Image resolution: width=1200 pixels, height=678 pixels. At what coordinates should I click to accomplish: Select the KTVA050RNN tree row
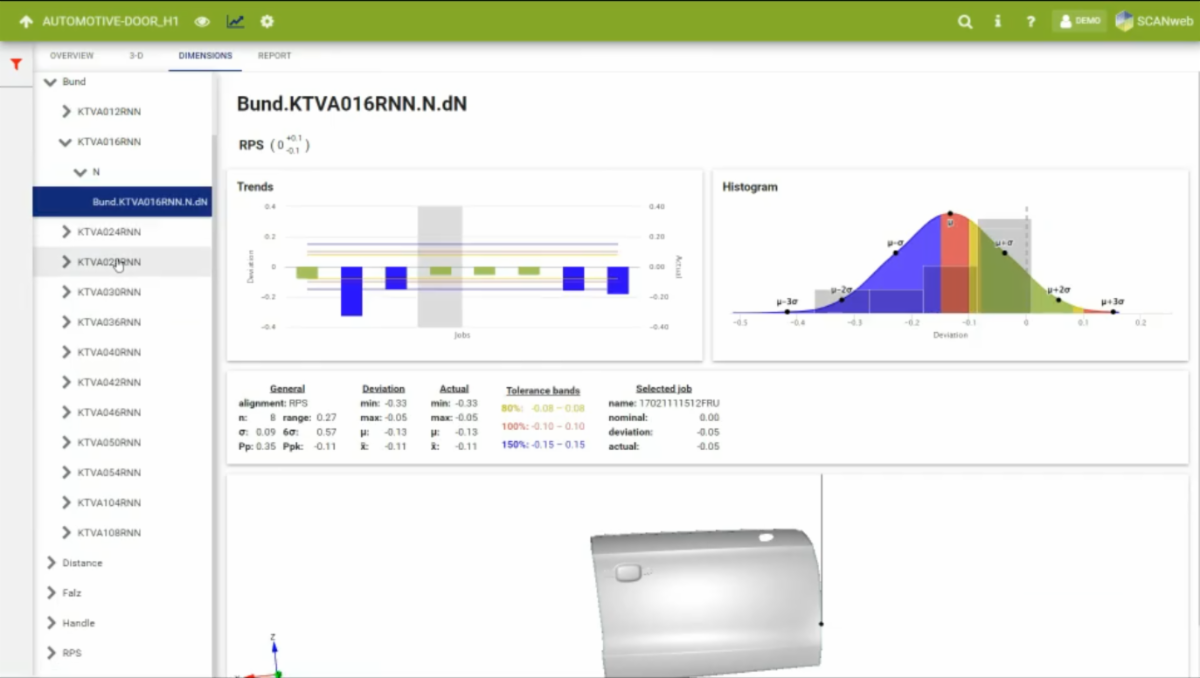click(122, 442)
